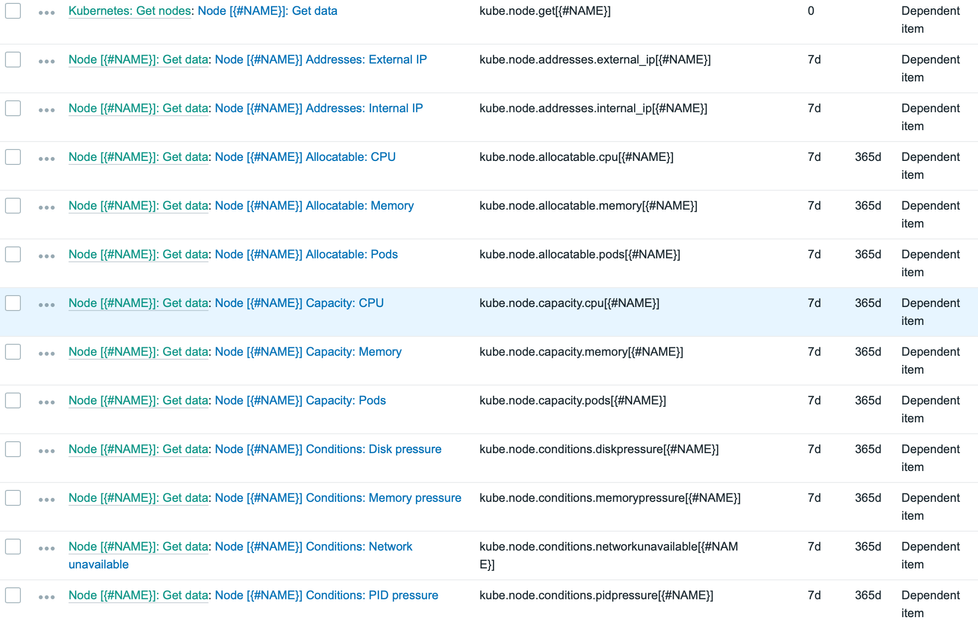
Task: Click the key kube.node.conditions.networkunavailable[{#NAME}]
Action: (608, 555)
